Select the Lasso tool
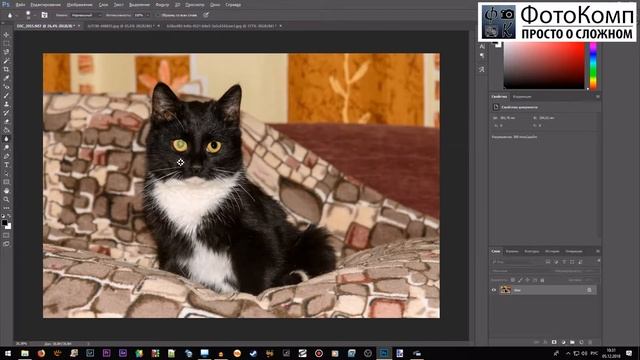Image resolution: width=640 pixels, height=360 pixels. point(6,52)
